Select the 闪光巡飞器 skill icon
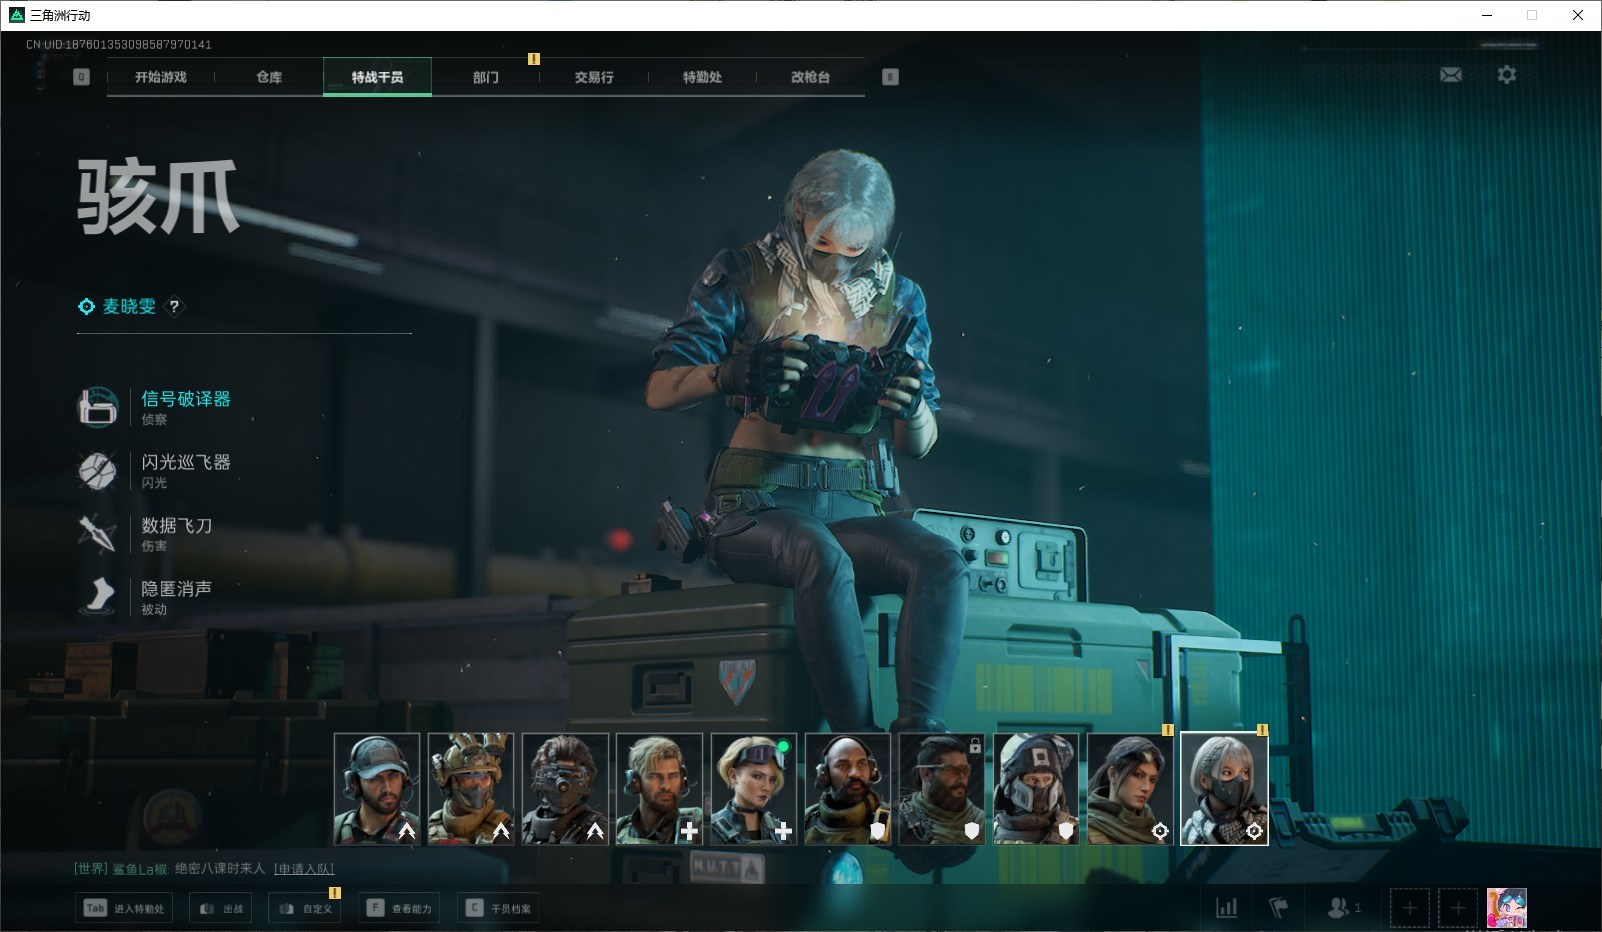This screenshot has width=1602, height=932. point(98,470)
